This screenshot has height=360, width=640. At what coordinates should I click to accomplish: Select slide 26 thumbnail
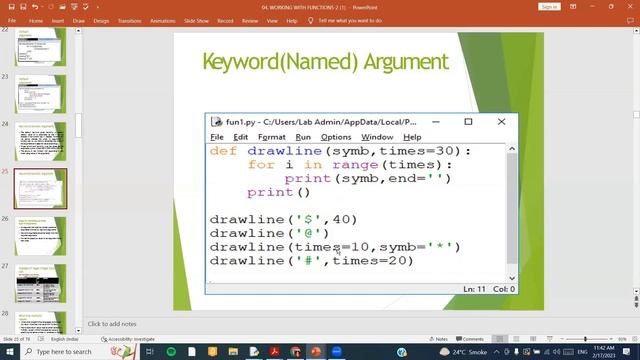[40, 236]
